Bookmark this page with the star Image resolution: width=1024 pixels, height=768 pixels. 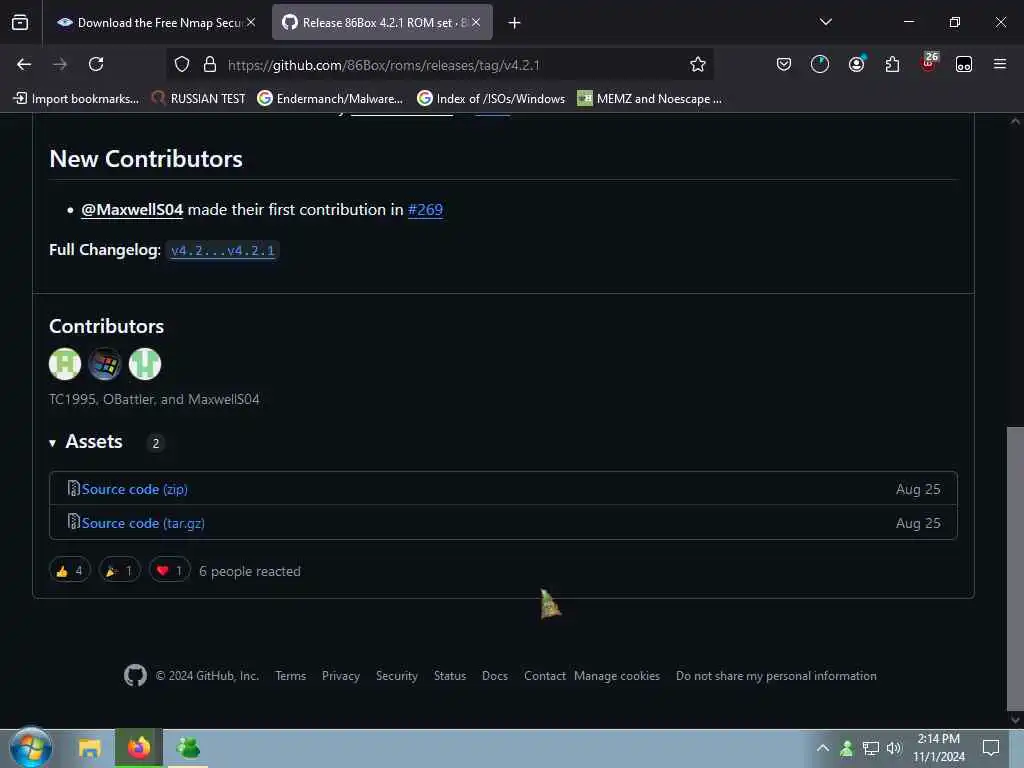pyautogui.click(x=697, y=64)
